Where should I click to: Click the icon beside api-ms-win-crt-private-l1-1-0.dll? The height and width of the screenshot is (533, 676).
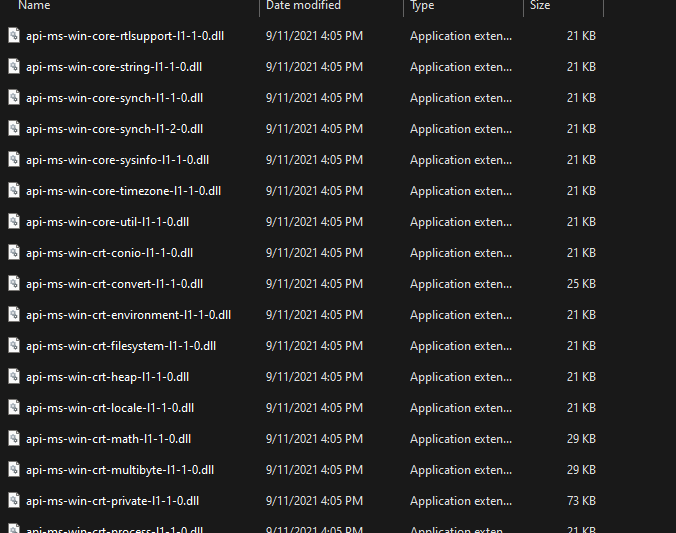pyautogui.click(x=14, y=501)
